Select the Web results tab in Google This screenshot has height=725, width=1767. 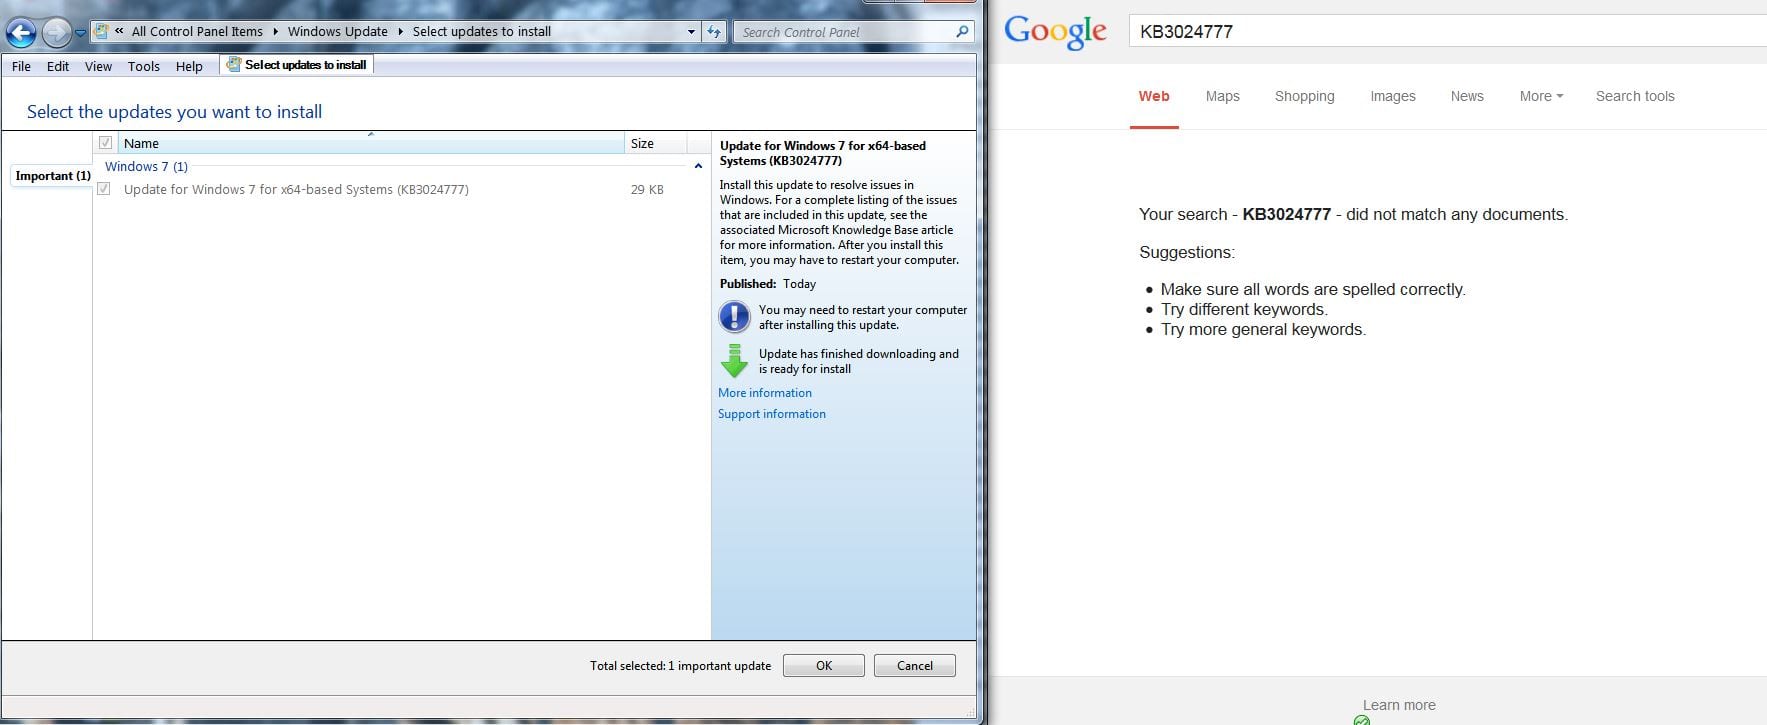point(1154,96)
